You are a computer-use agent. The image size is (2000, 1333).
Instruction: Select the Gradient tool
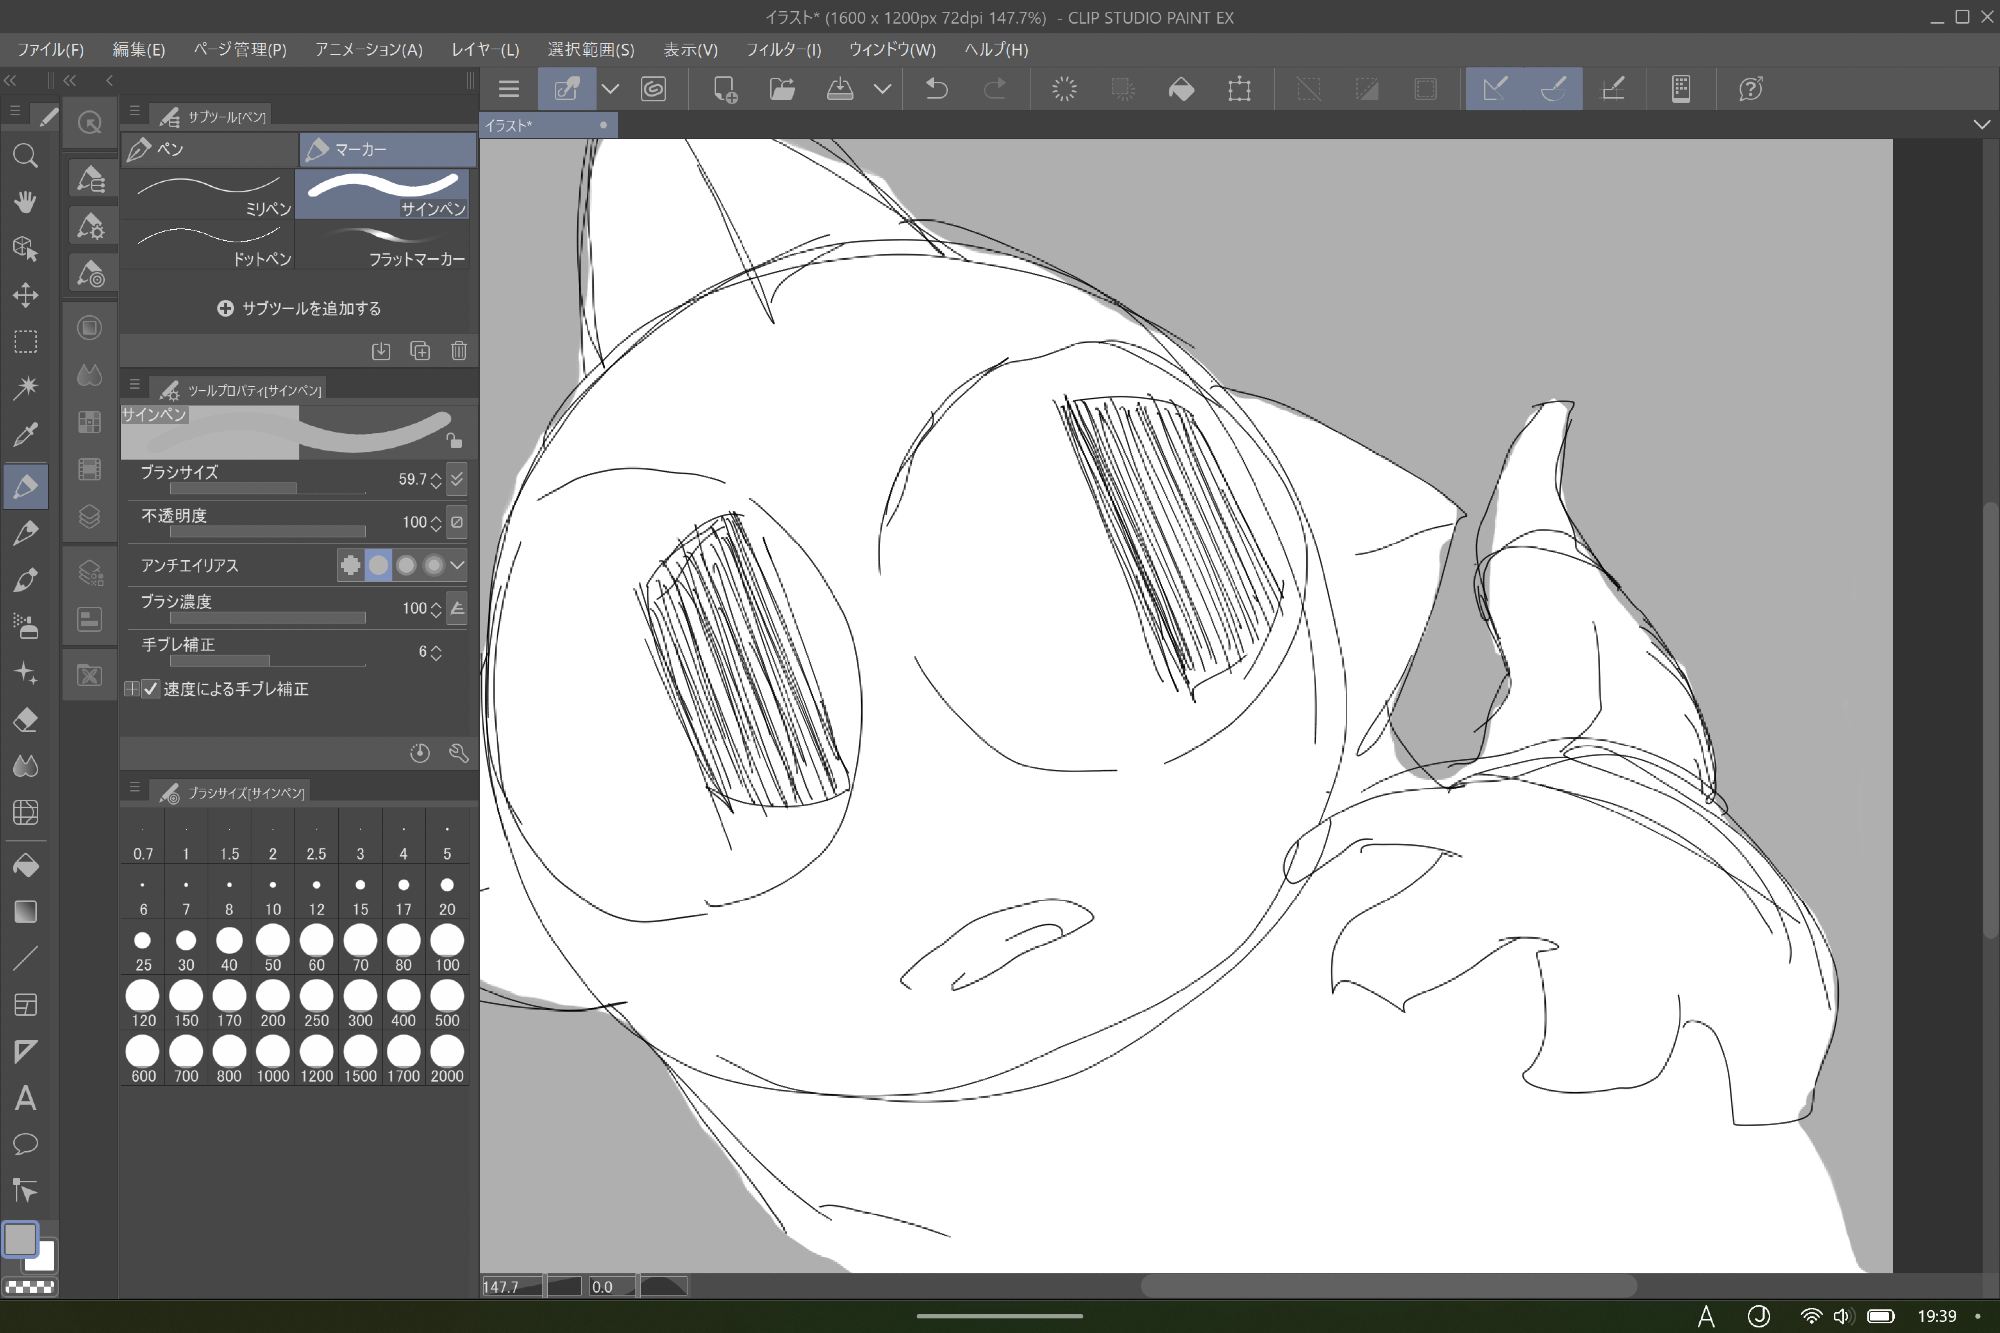pos(26,911)
